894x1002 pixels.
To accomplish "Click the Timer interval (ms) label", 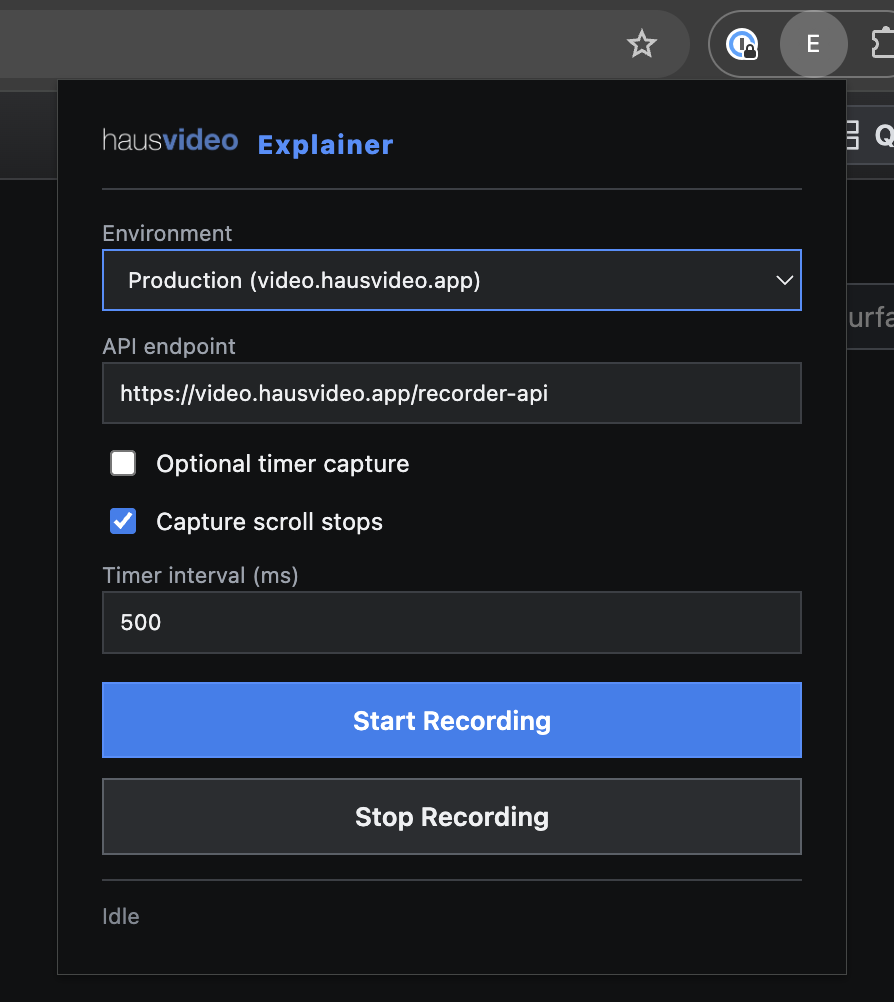I will (x=200, y=575).
